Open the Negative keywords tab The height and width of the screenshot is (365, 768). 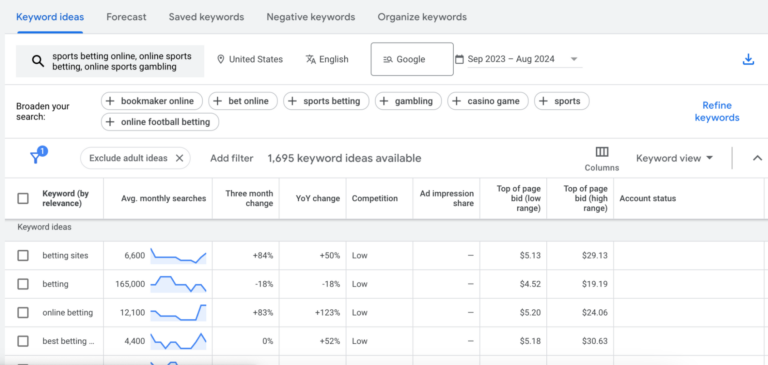tap(311, 17)
